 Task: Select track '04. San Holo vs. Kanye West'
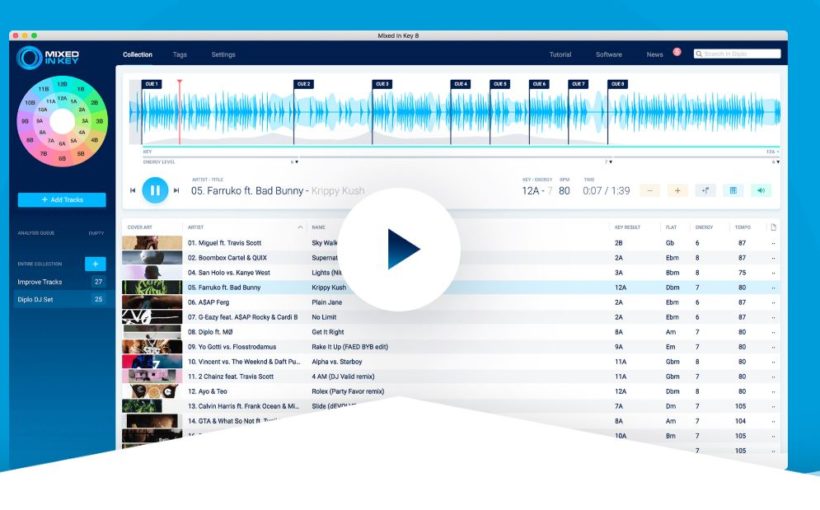[x=229, y=273]
